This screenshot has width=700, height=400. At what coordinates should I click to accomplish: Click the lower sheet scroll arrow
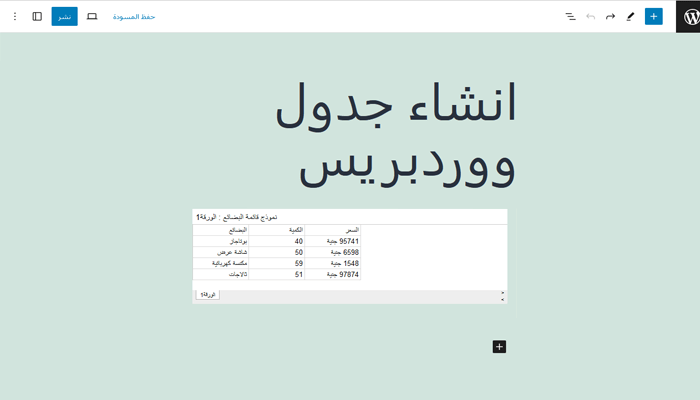(x=503, y=300)
